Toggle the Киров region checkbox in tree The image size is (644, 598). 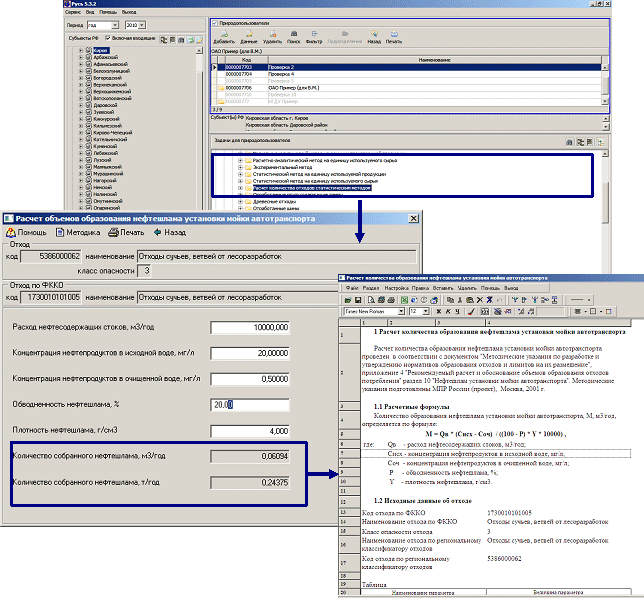88,49
